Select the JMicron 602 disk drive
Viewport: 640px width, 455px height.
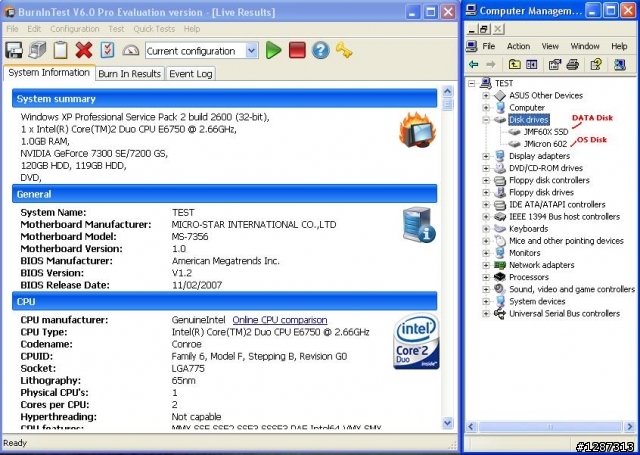[x=545, y=144]
